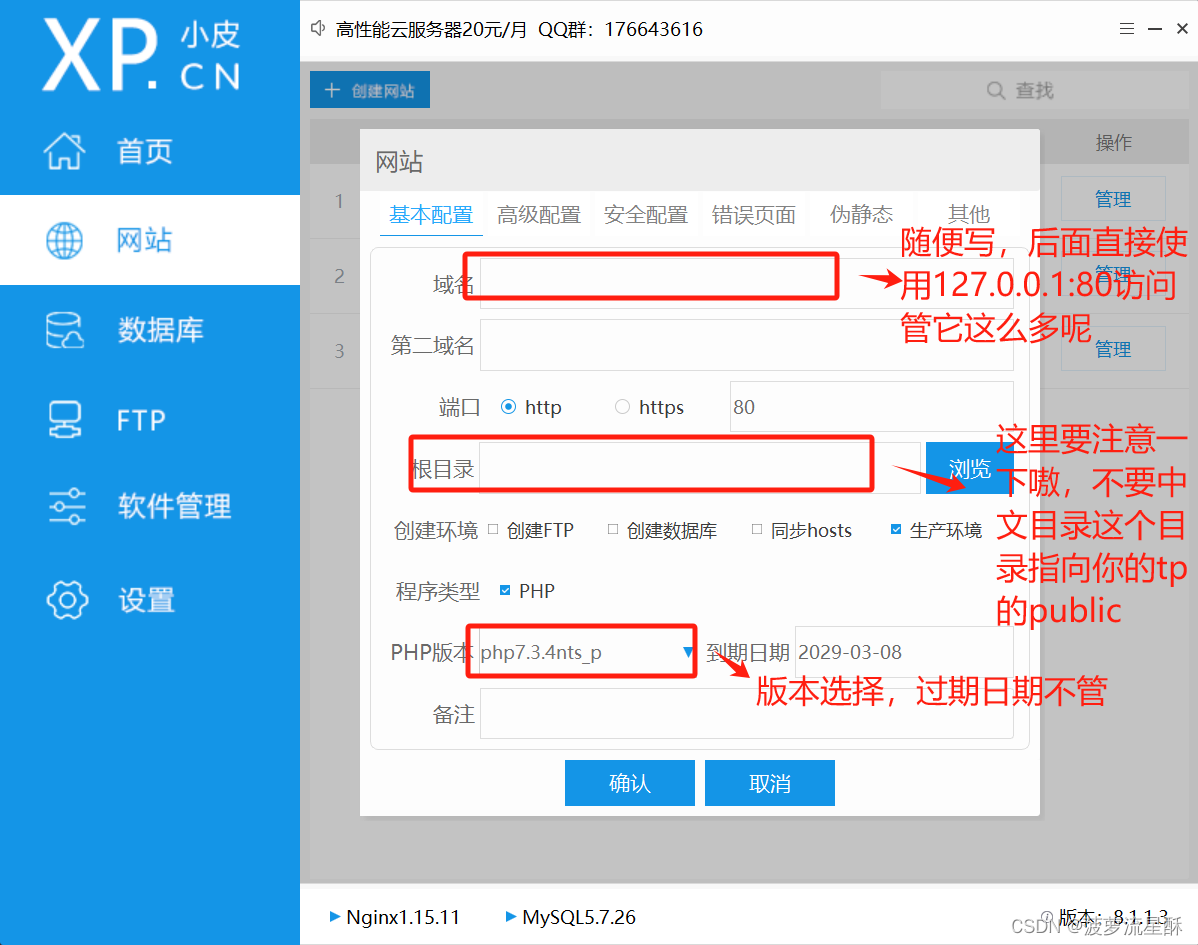Select the http port radio button

click(x=508, y=406)
